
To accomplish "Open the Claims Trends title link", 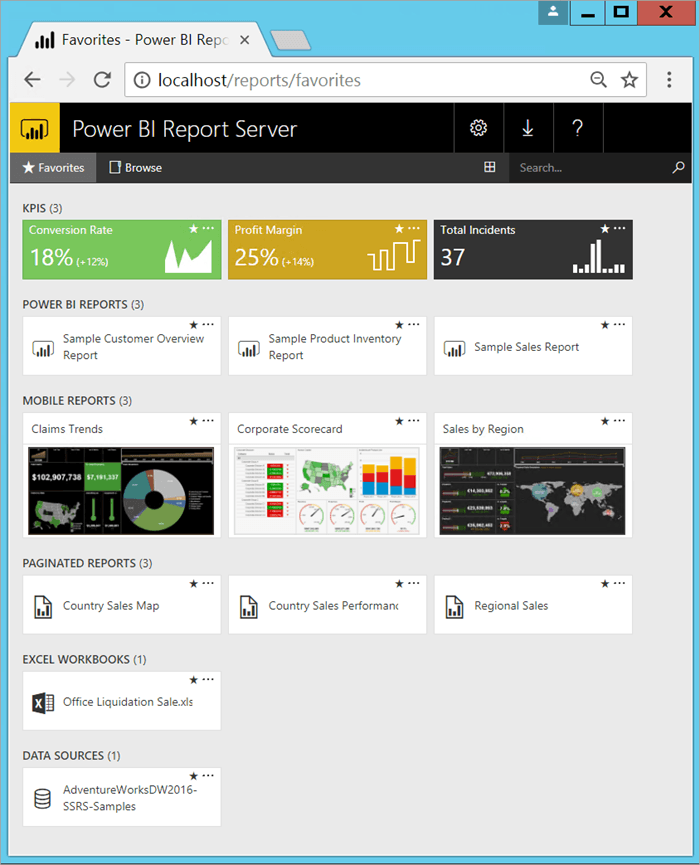I will (x=67, y=429).
